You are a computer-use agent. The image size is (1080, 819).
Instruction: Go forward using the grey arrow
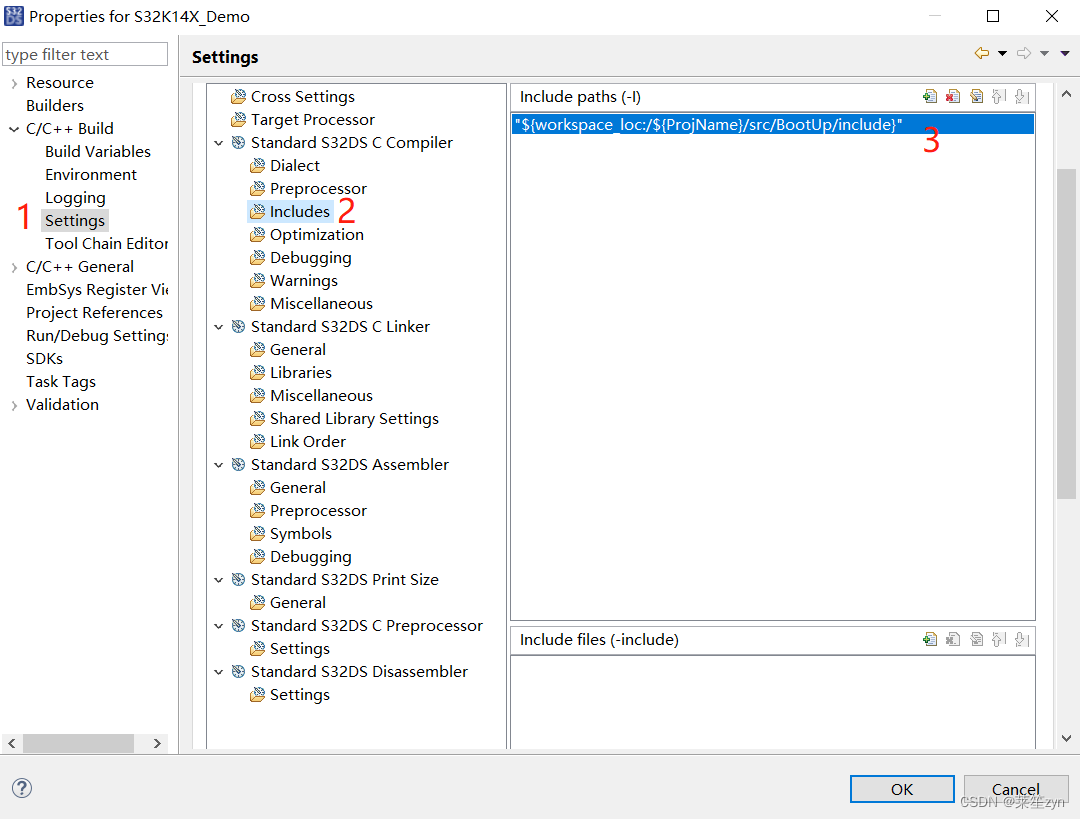click(x=1024, y=53)
